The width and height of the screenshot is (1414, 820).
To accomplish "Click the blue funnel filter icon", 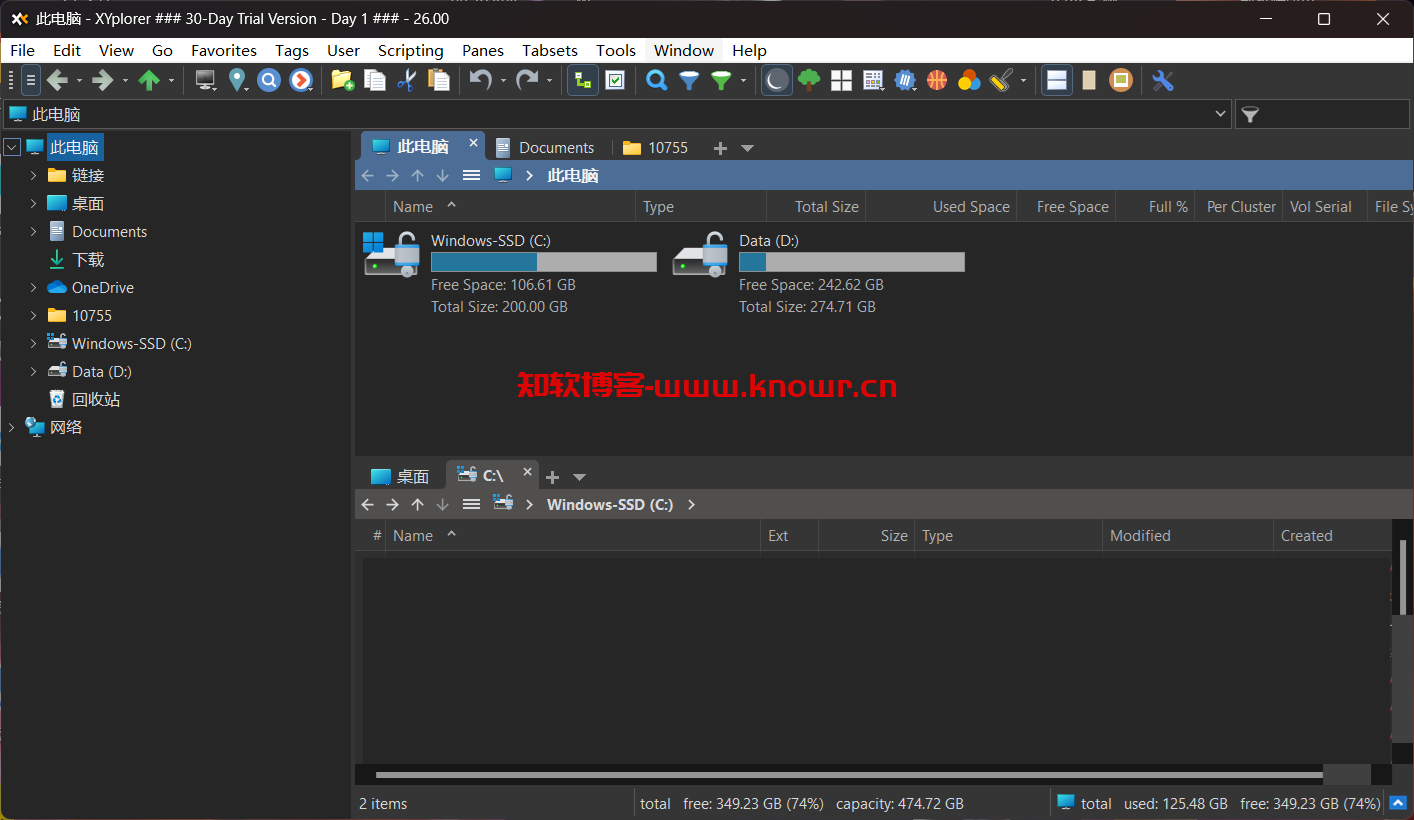I will pyautogui.click(x=689, y=81).
